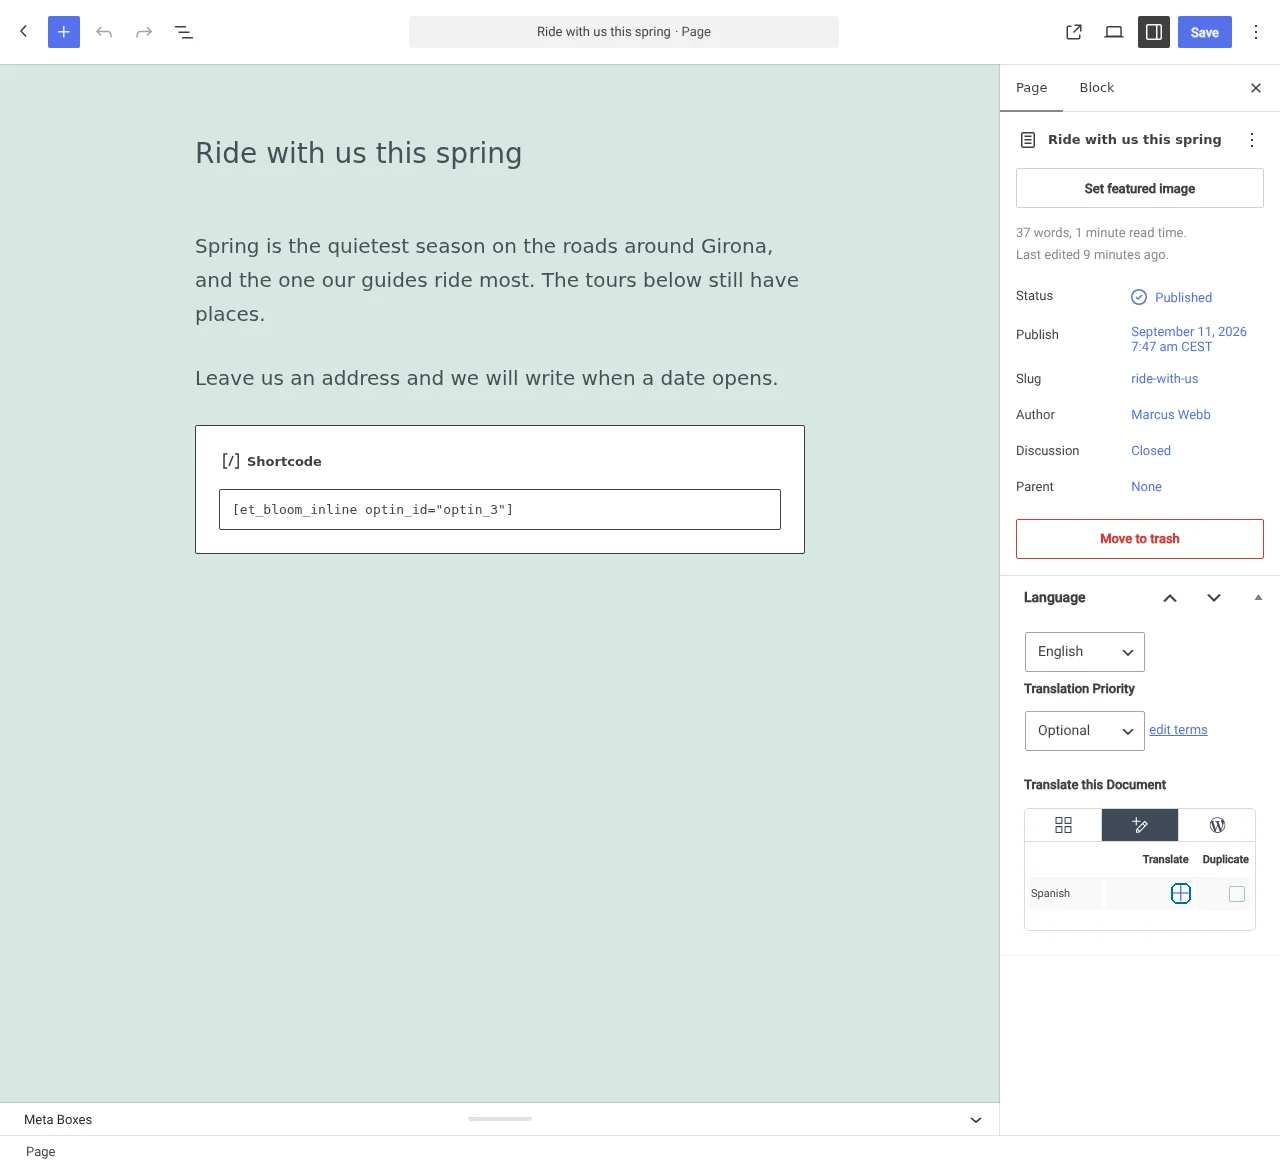
Task: Open the edit terms link
Action: [1178, 730]
